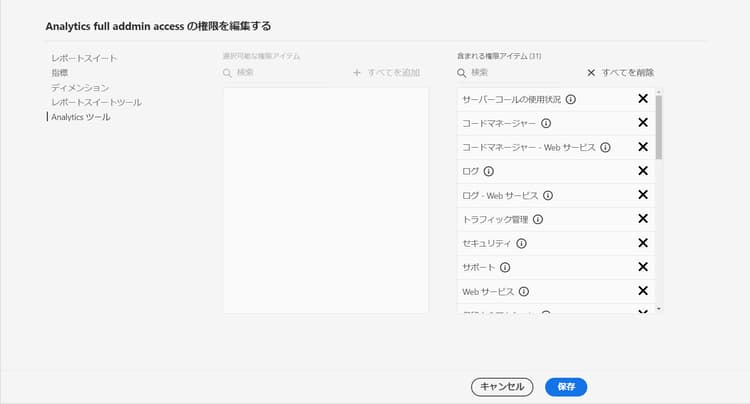
Task: Select the トラフィック管理 row text
Action: (495, 219)
